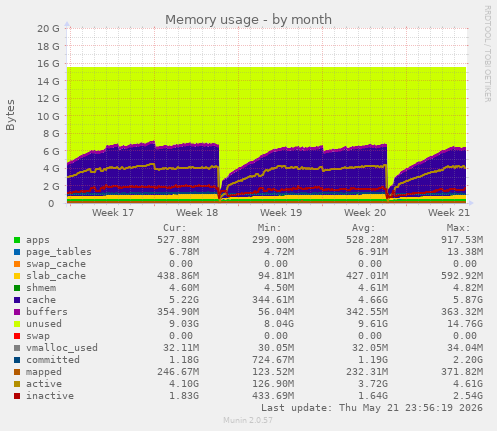Click mapped current value 246.67M

178,372
